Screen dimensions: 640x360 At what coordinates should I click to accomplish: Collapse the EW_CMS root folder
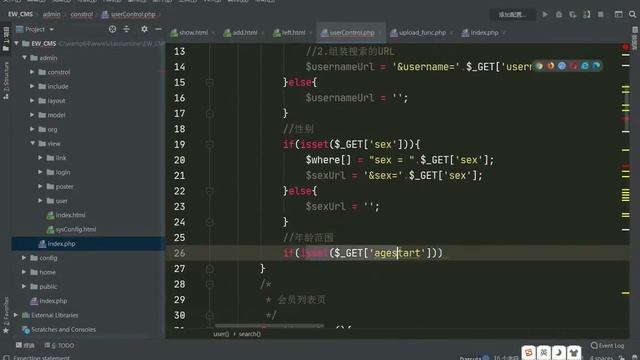16,43
